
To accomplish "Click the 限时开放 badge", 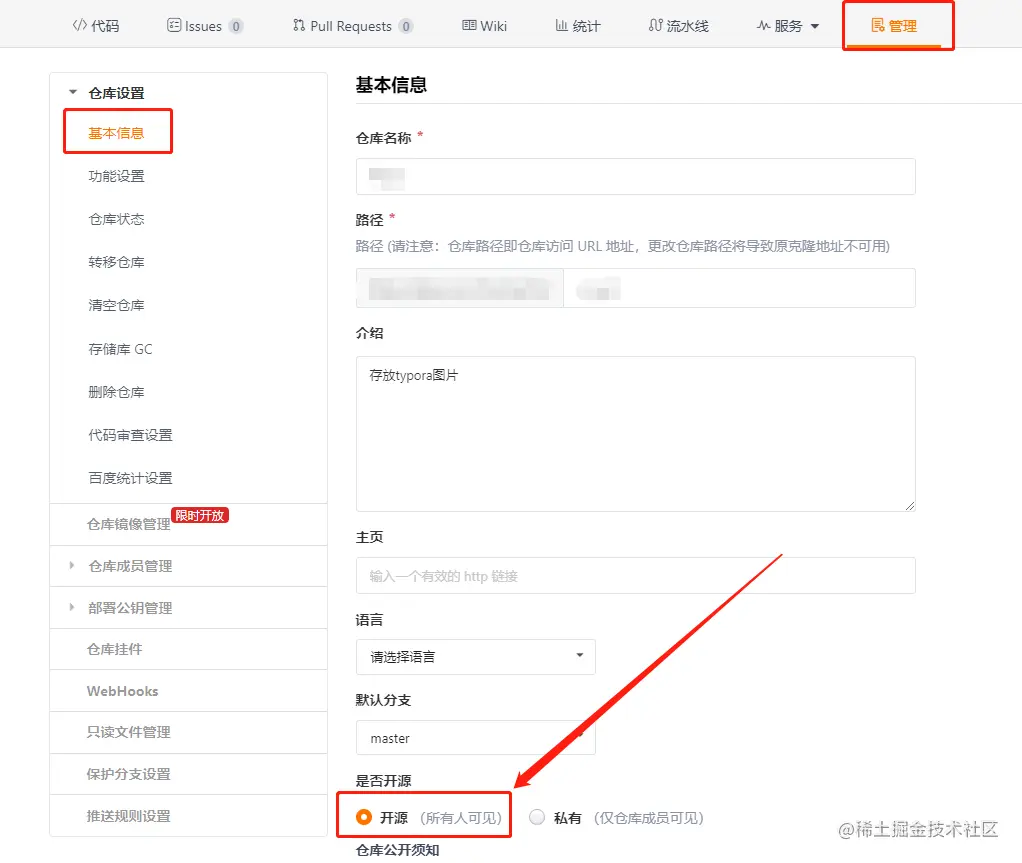I will click(199, 515).
